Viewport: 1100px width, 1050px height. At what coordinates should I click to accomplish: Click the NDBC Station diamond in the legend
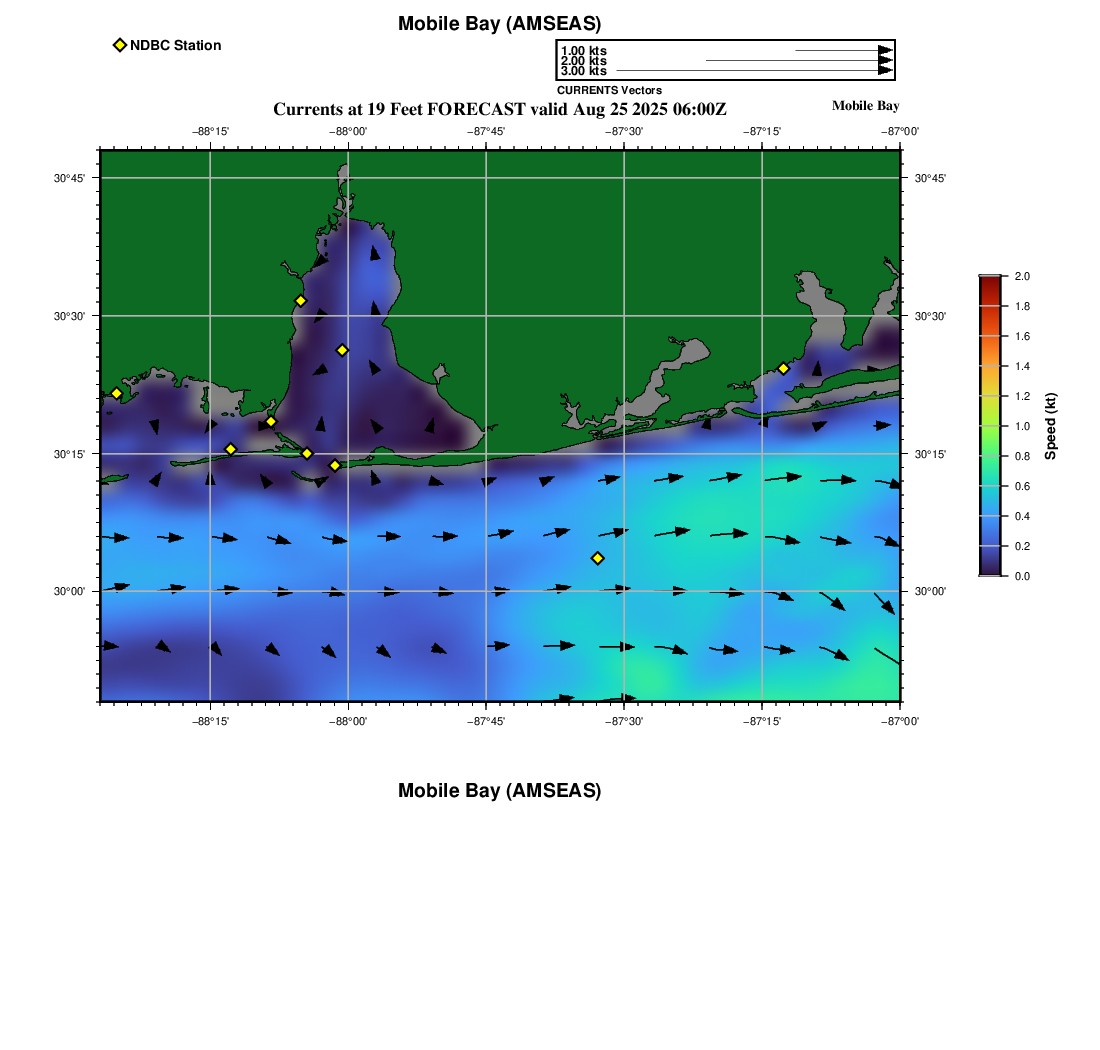pos(120,45)
